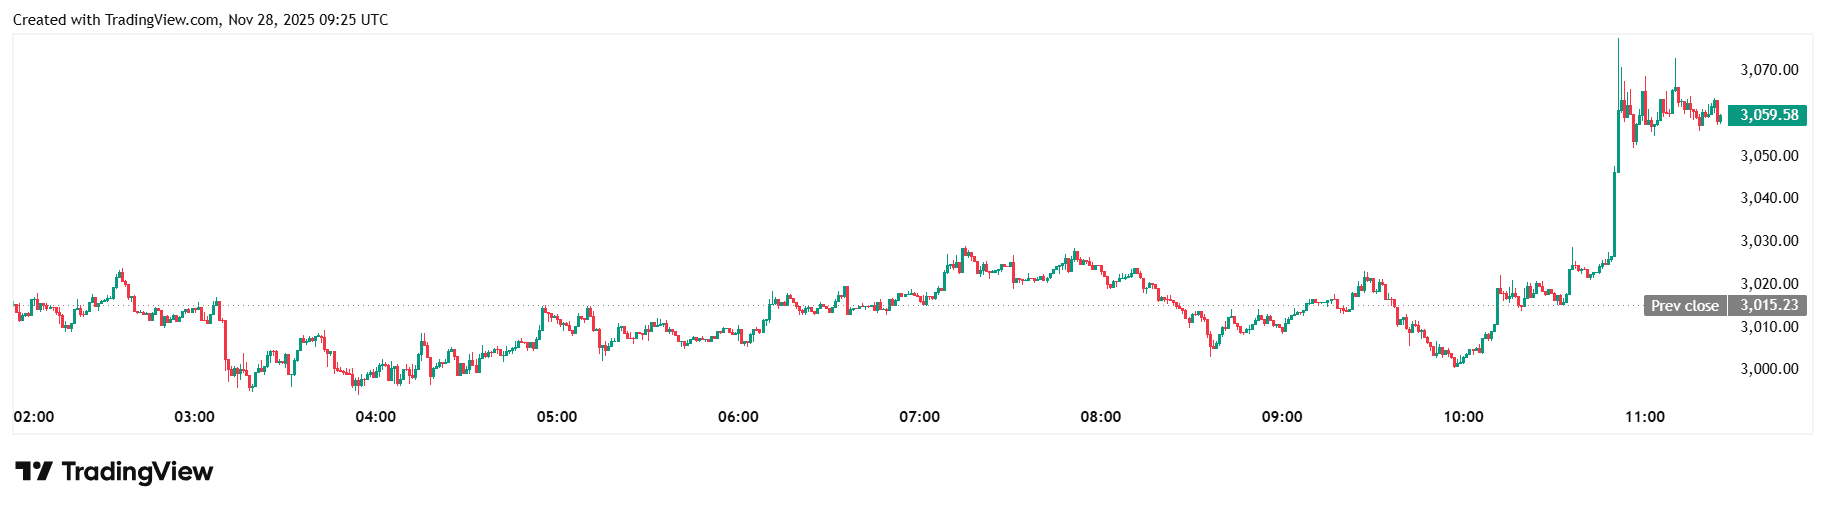Select the 3,040.00 price axis label
The height and width of the screenshot is (509, 1826).
[x=1769, y=198]
